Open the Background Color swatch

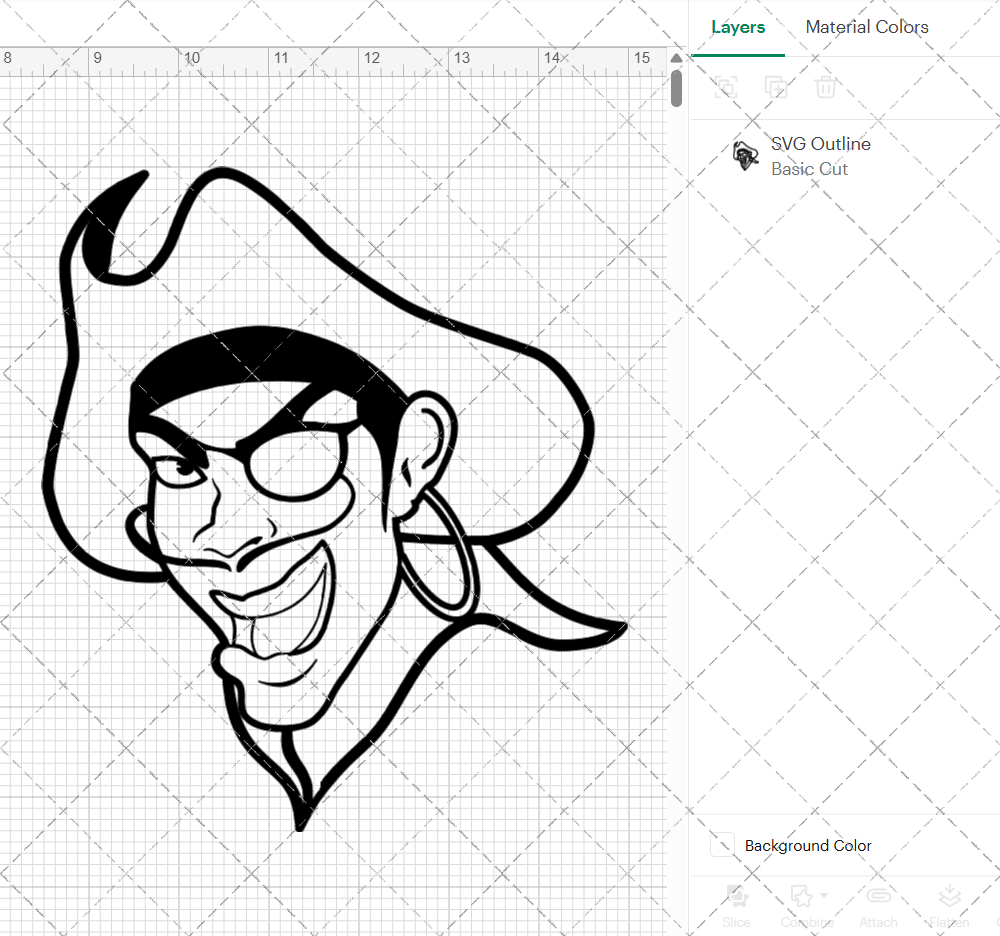722,845
